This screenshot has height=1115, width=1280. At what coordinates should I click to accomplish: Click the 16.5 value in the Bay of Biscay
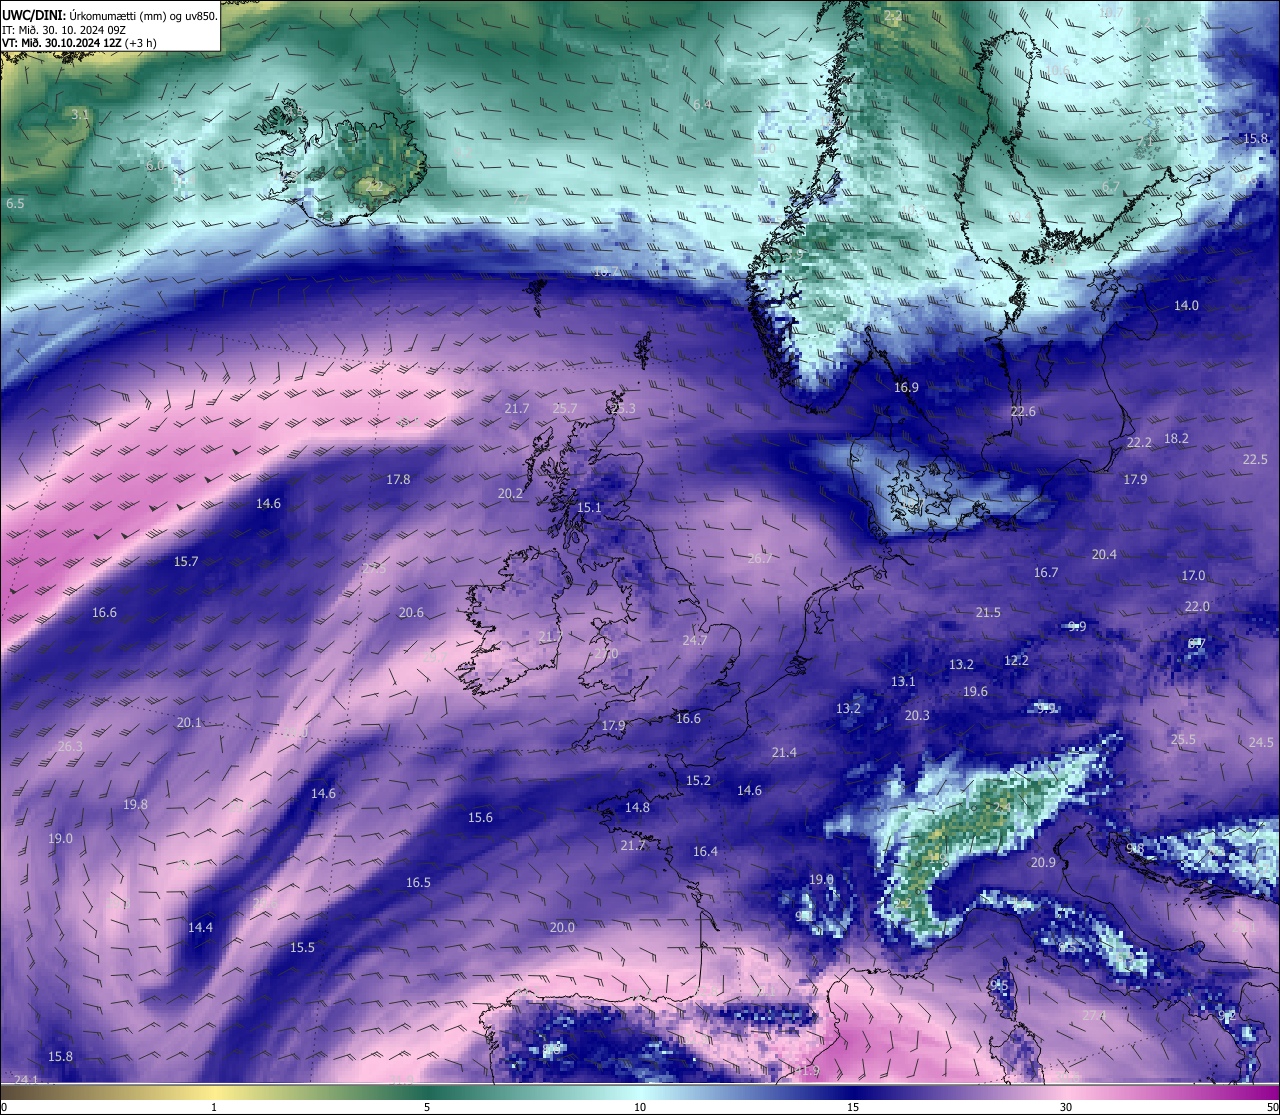coord(418,882)
